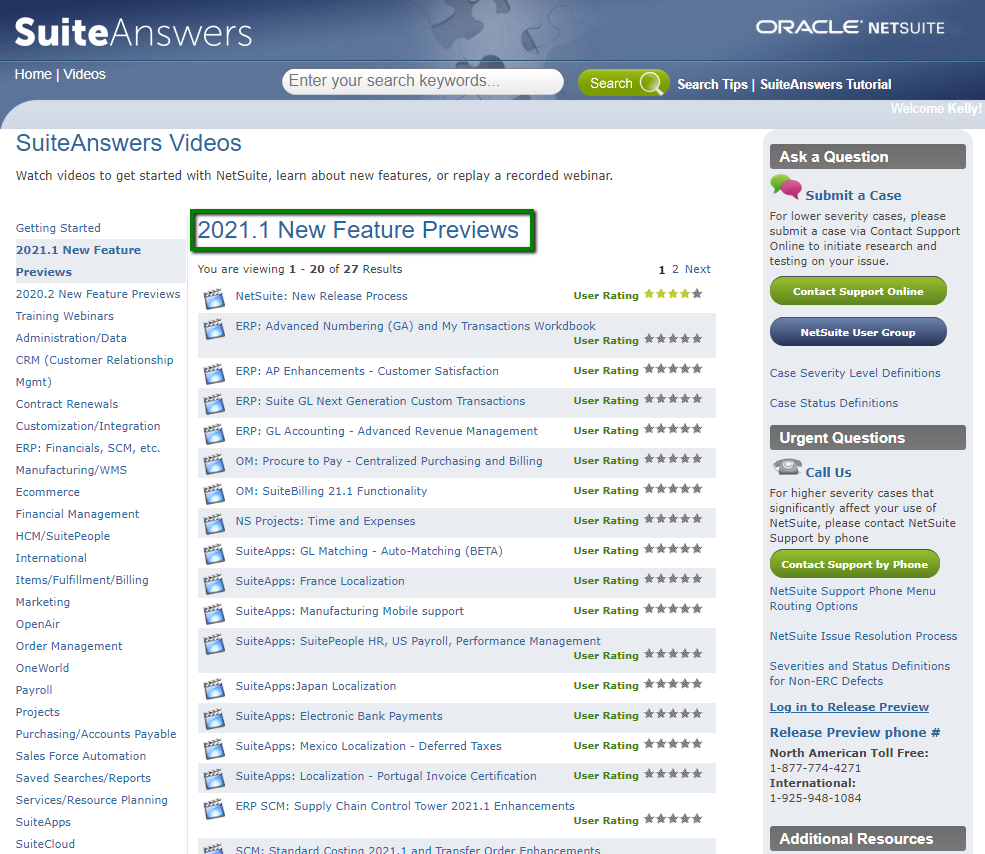
Task: Click video icon beside NetSuite: New Release Process
Action: pos(213,298)
